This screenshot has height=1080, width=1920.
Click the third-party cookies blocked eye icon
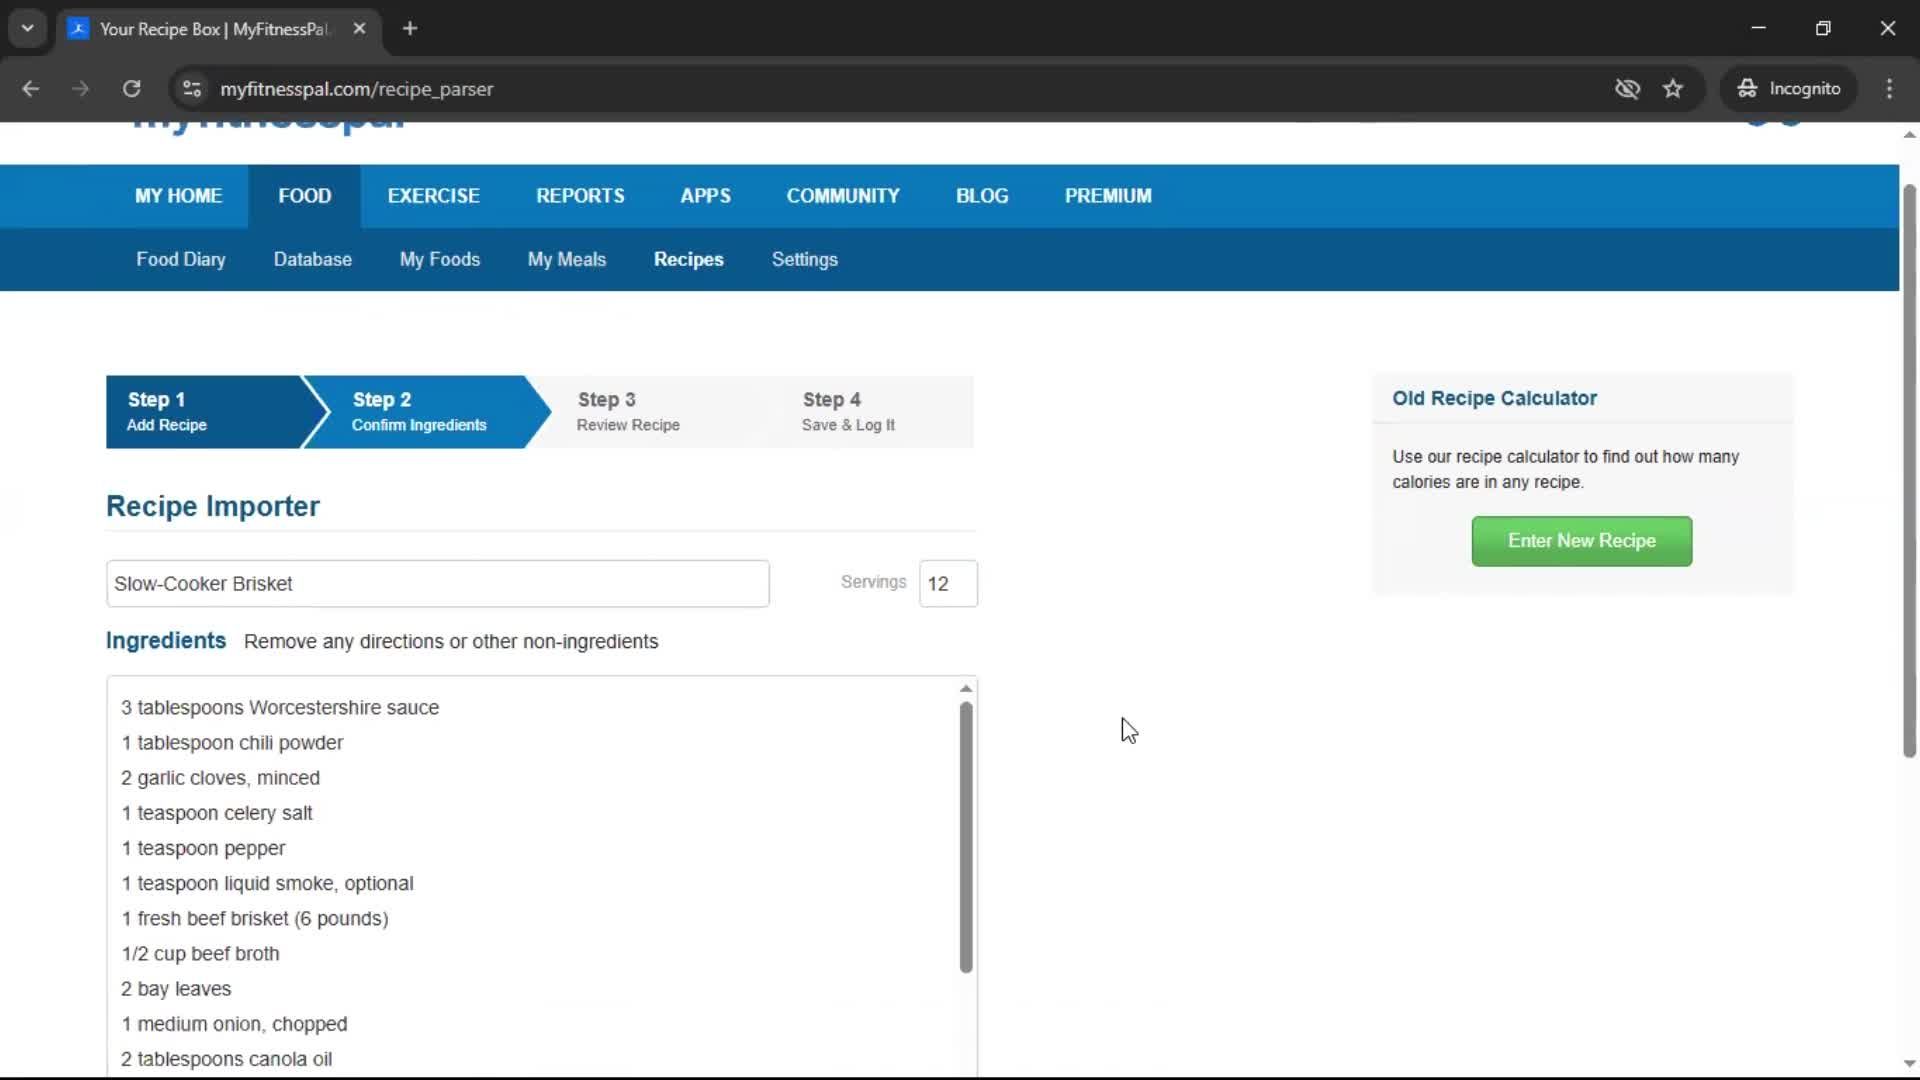coord(1627,89)
